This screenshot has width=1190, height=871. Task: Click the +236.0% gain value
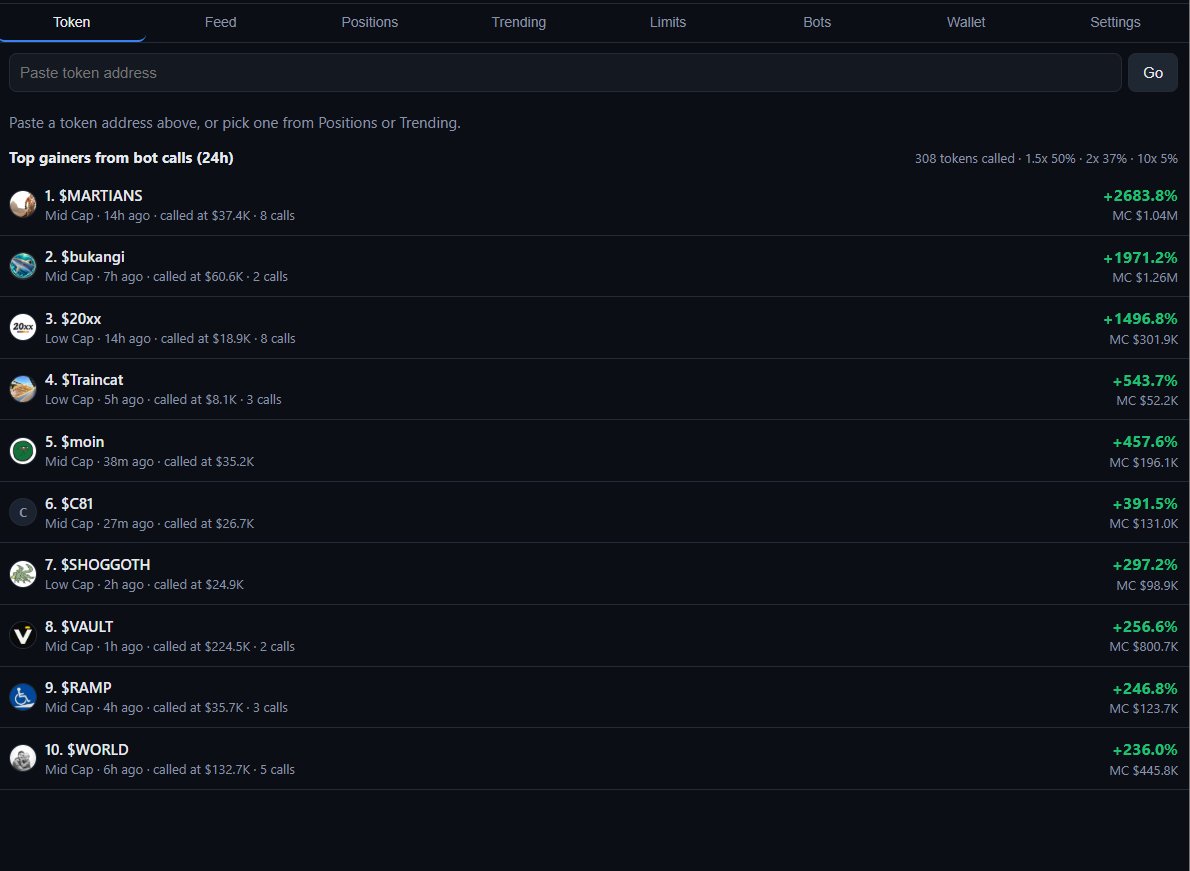[x=1144, y=750]
